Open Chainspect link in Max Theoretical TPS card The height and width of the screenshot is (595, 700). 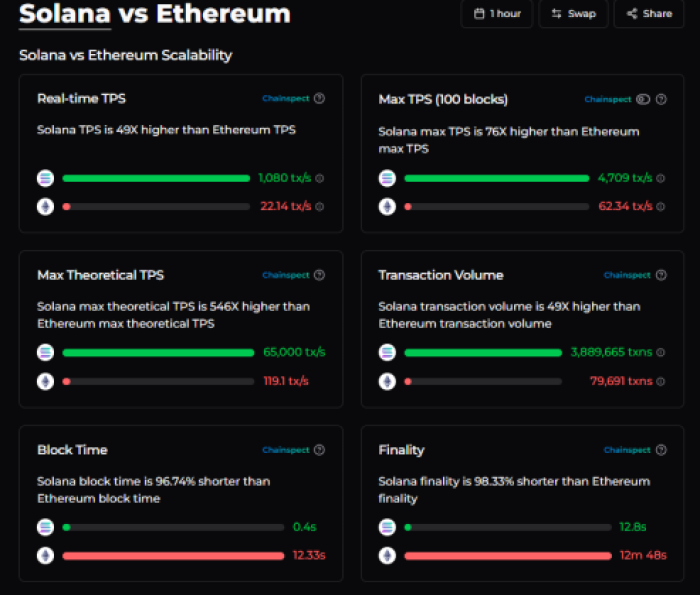(286, 275)
